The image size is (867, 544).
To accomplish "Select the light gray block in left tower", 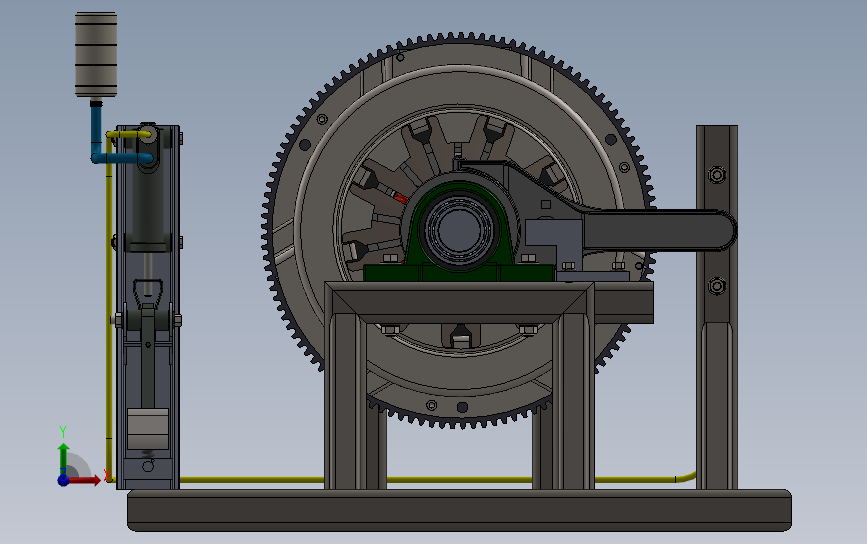I will (x=148, y=429).
